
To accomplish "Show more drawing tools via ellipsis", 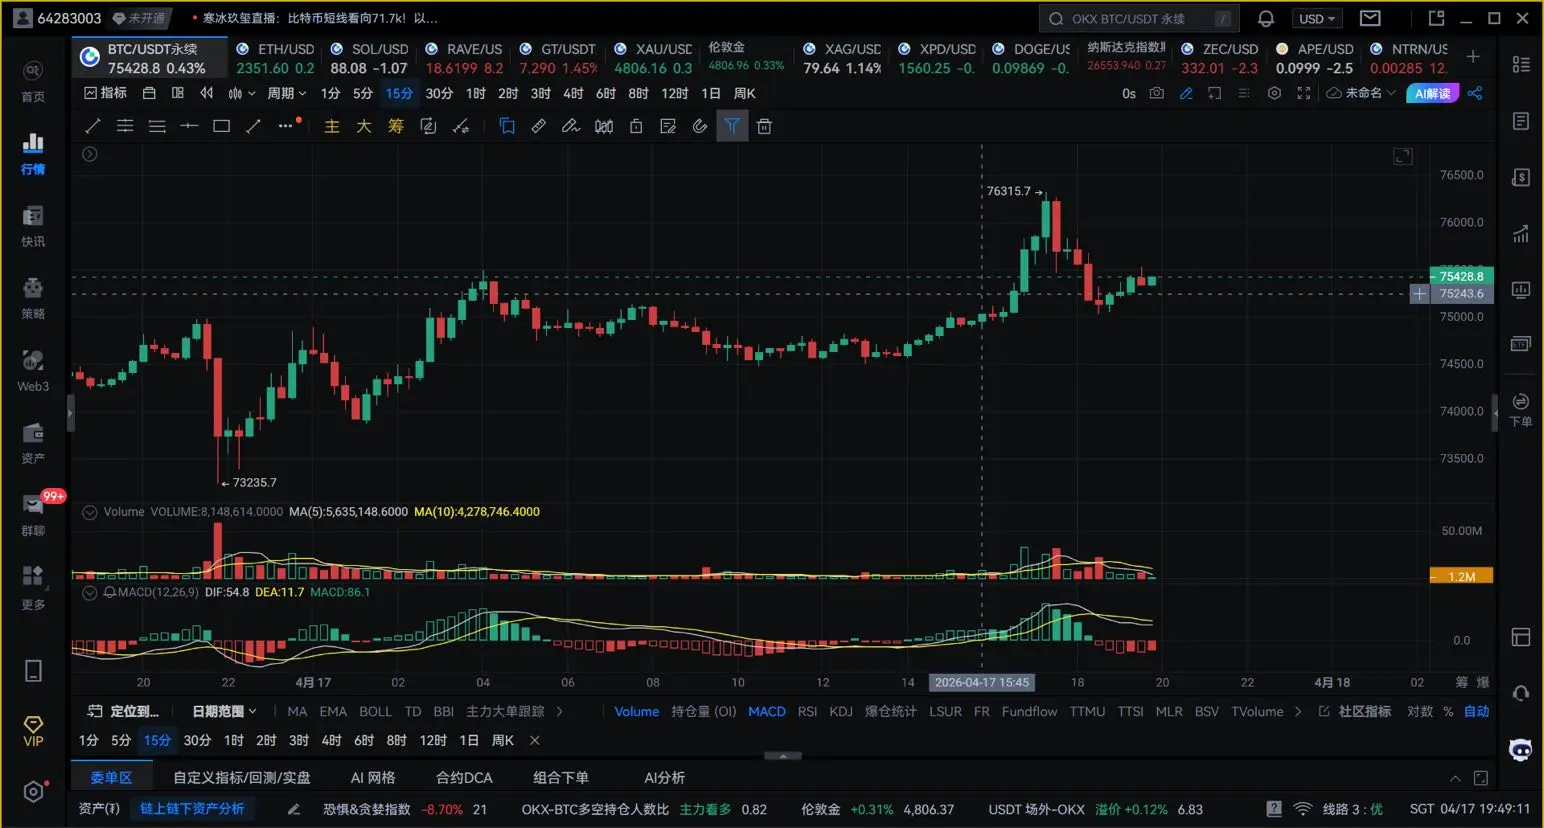I will pyautogui.click(x=287, y=126).
